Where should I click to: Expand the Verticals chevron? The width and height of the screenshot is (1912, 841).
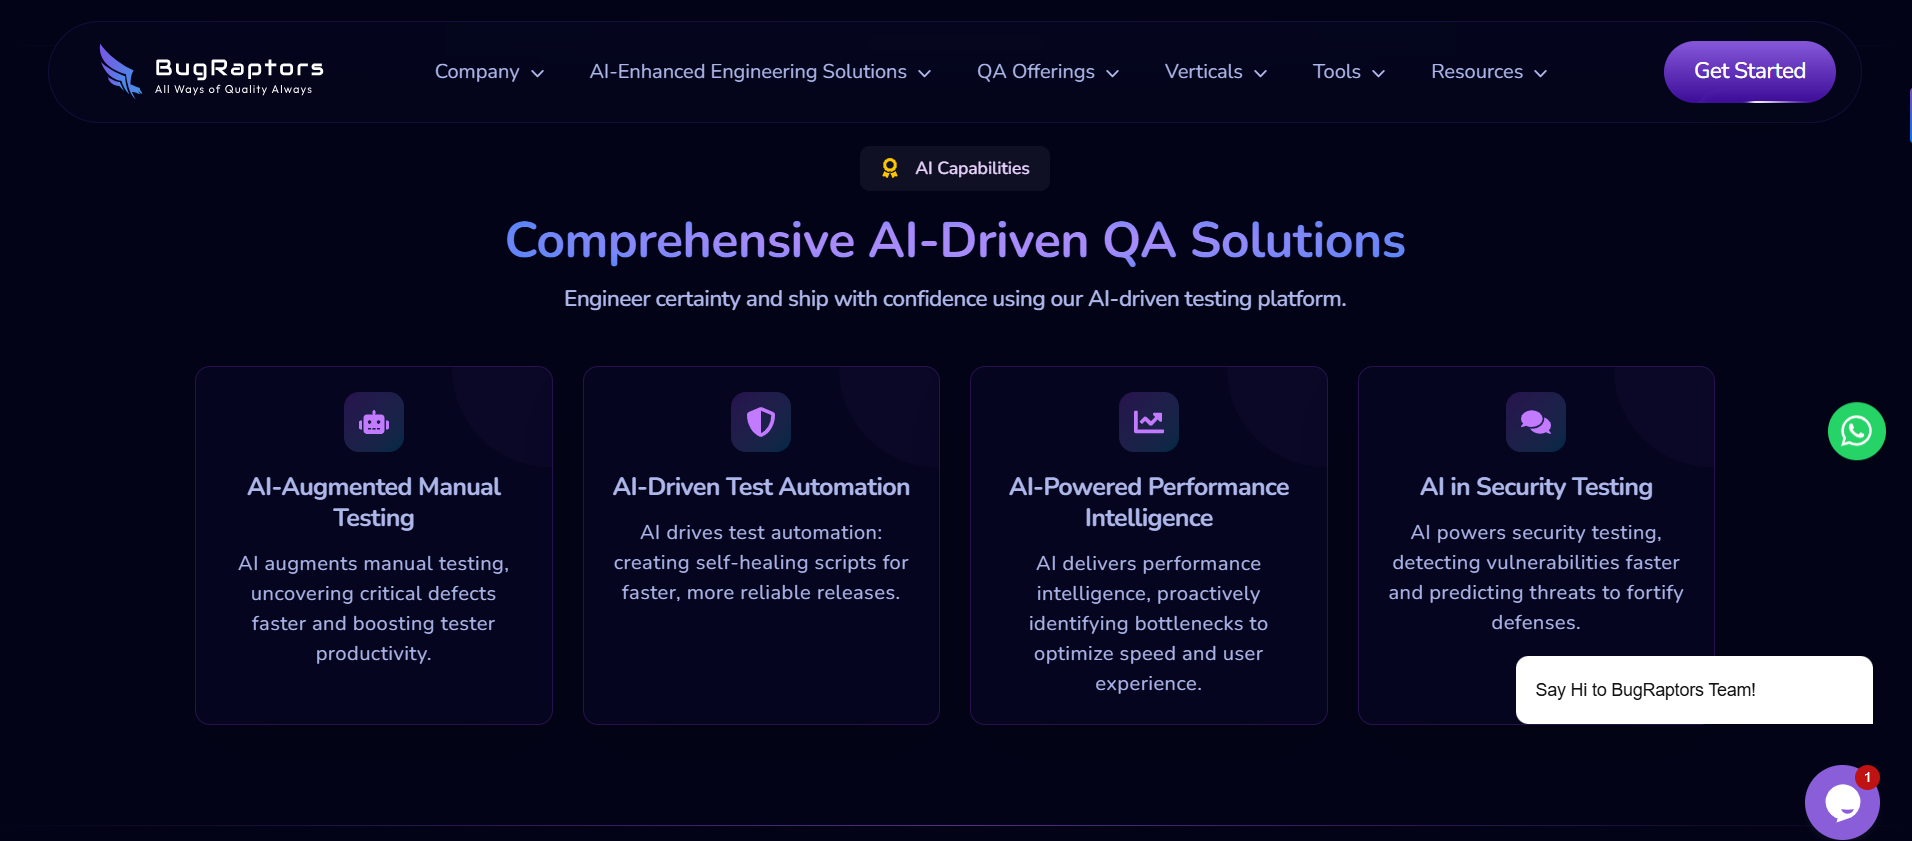click(x=1261, y=73)
